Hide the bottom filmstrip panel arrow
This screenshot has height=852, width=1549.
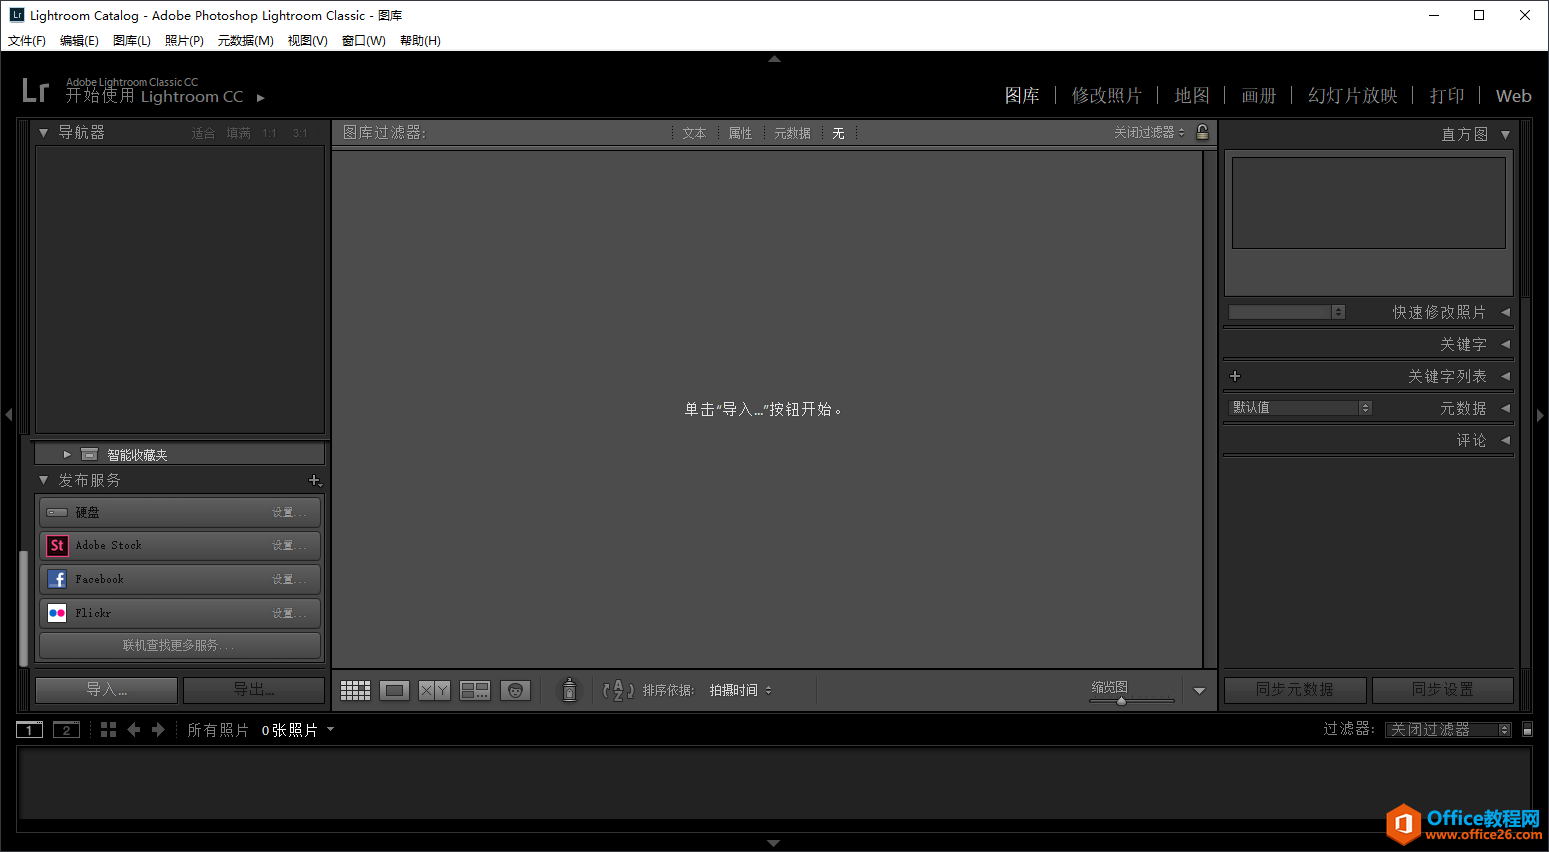point(774,843)
